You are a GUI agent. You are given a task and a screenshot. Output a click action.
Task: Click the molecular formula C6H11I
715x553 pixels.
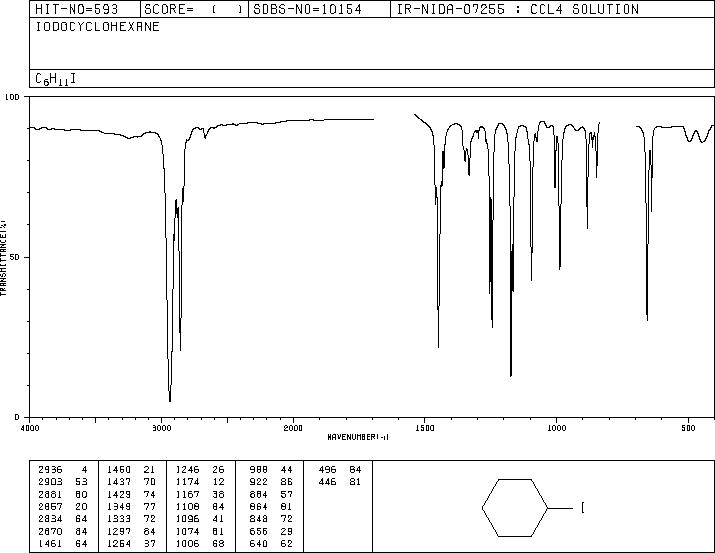56,79
